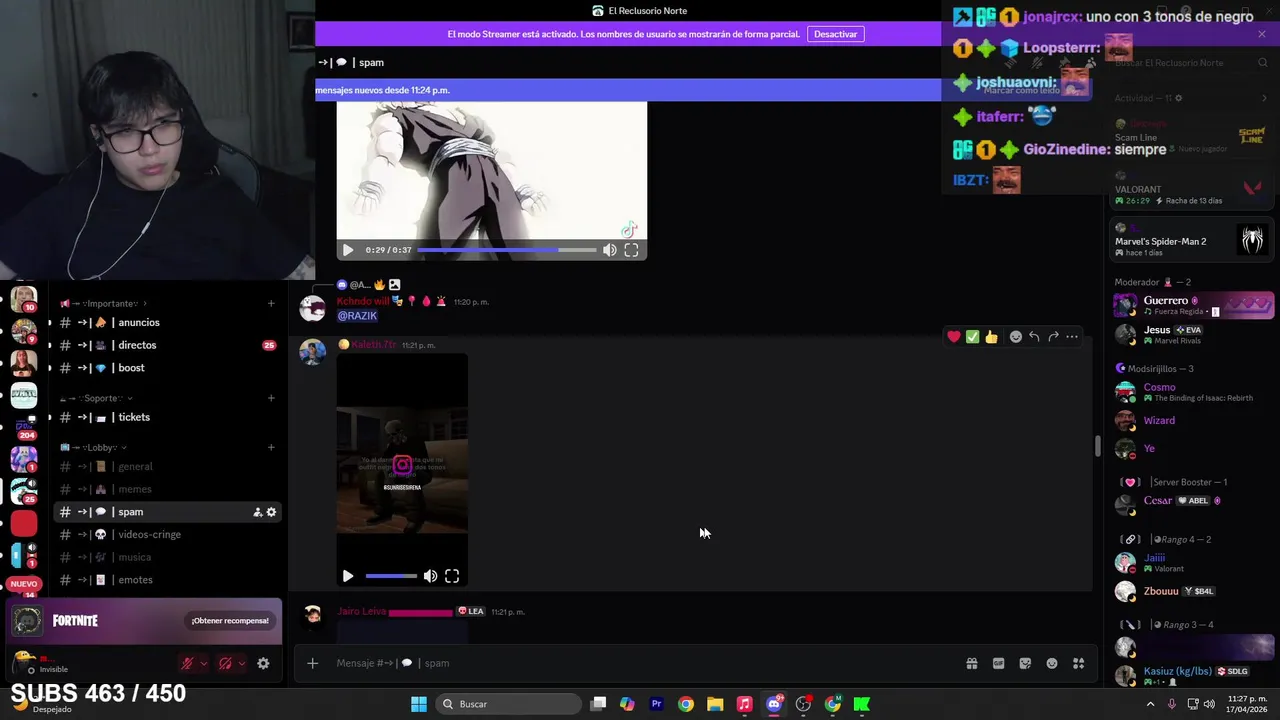Click the NUEVO unread servers indicator
Image resolution: width=1280 pixels, height=720 pixels.
[x=24, y=584]
